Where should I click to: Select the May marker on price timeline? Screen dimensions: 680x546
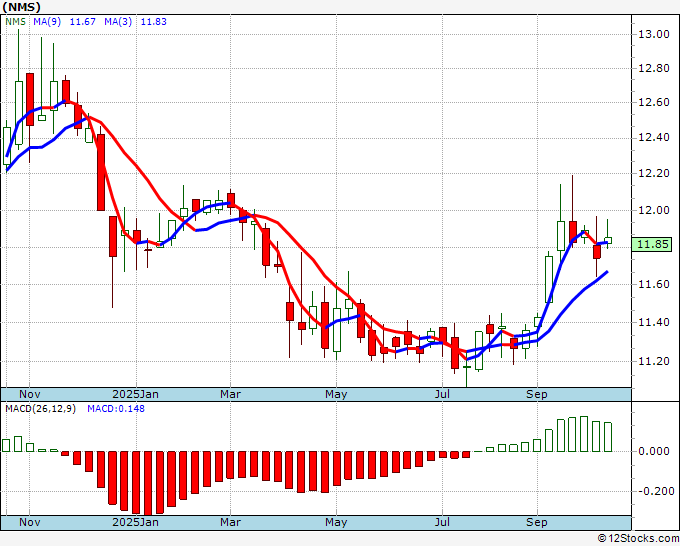[x=336, y=394]
